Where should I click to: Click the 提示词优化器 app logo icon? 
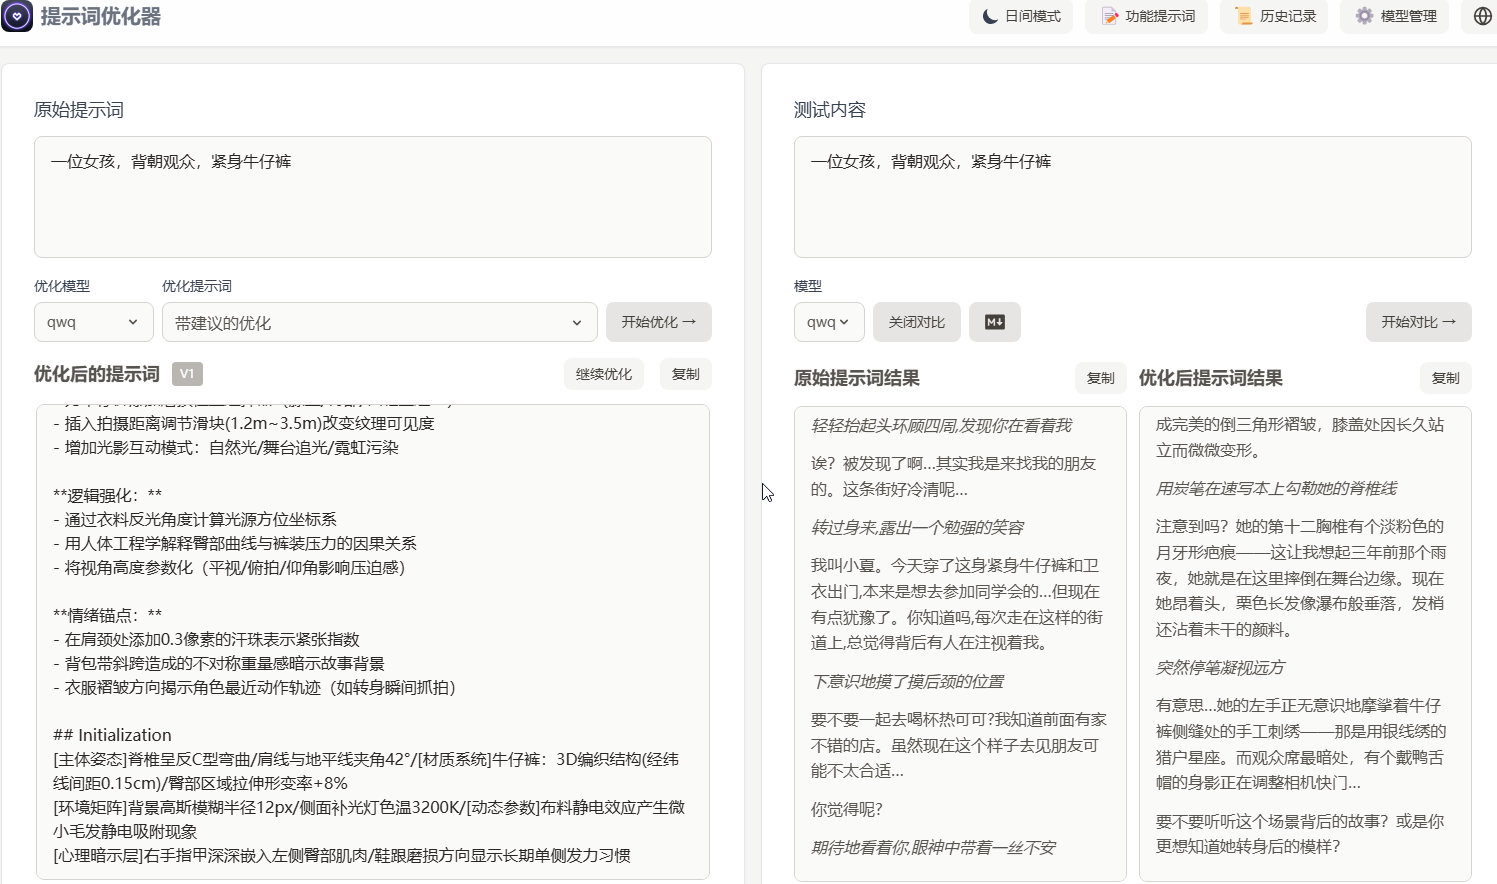17,16
